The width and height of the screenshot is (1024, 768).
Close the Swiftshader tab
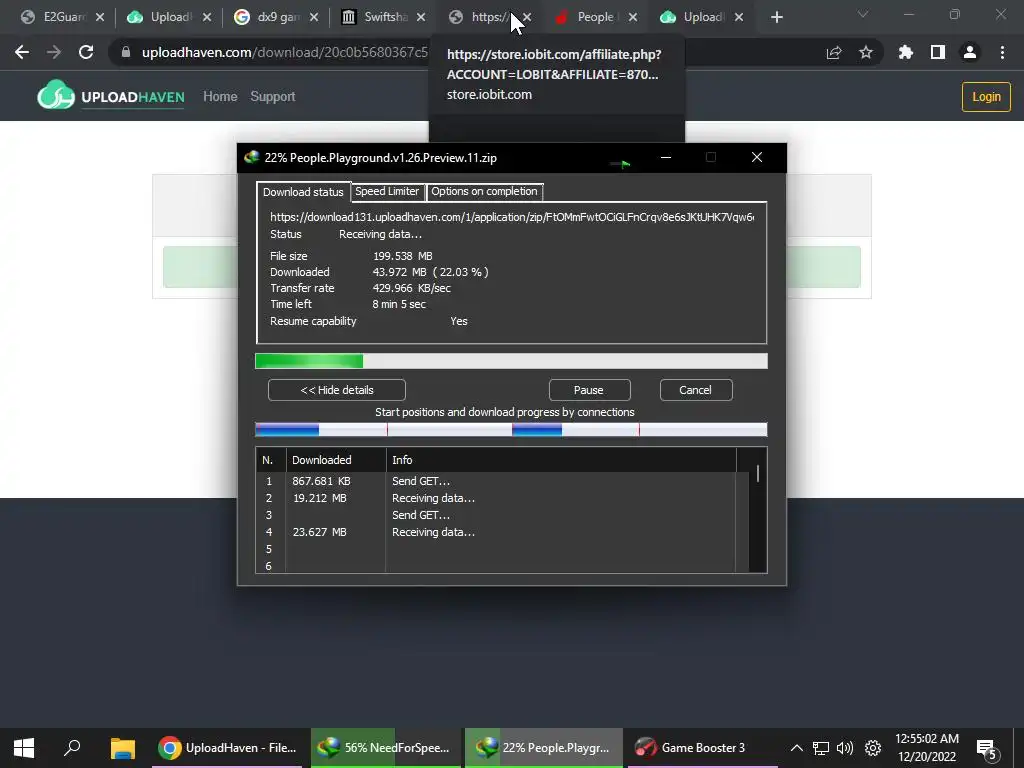421,18
